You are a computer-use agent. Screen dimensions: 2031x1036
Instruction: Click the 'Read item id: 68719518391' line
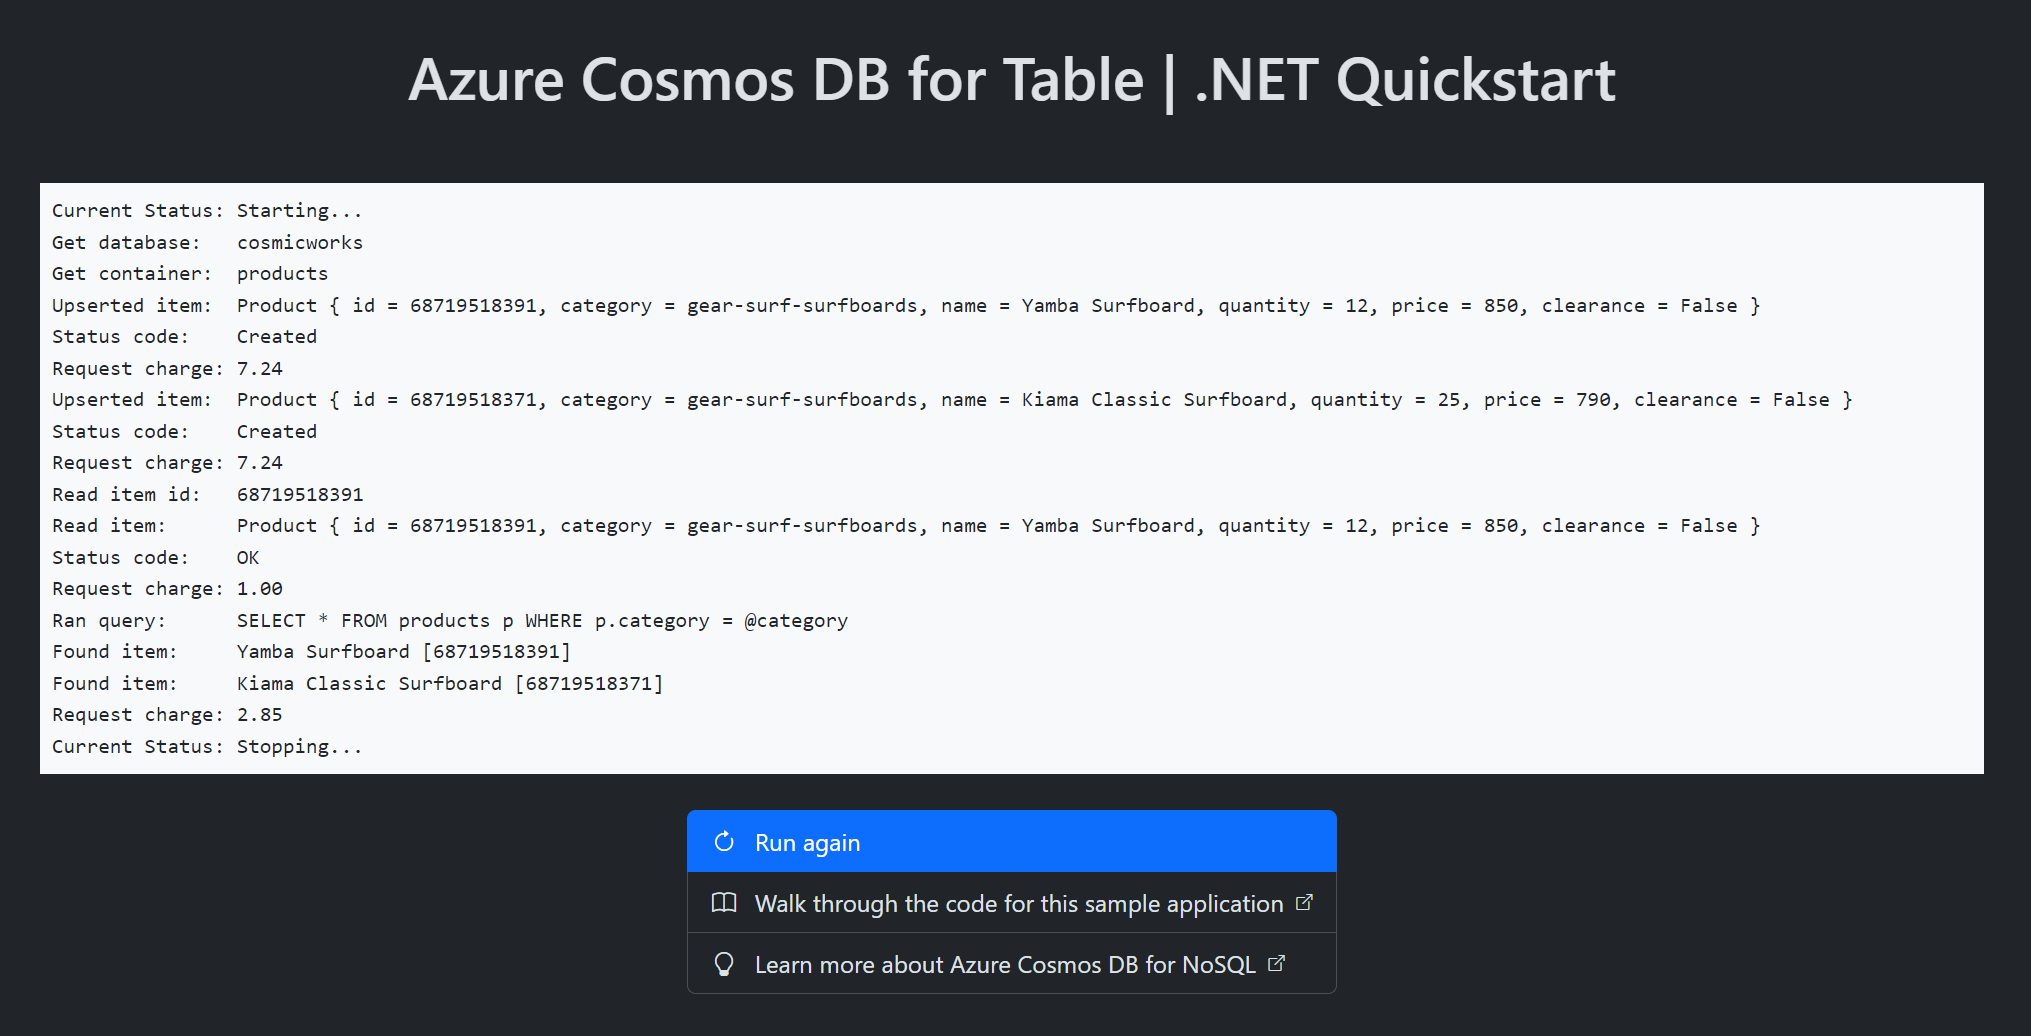(207, 495)
